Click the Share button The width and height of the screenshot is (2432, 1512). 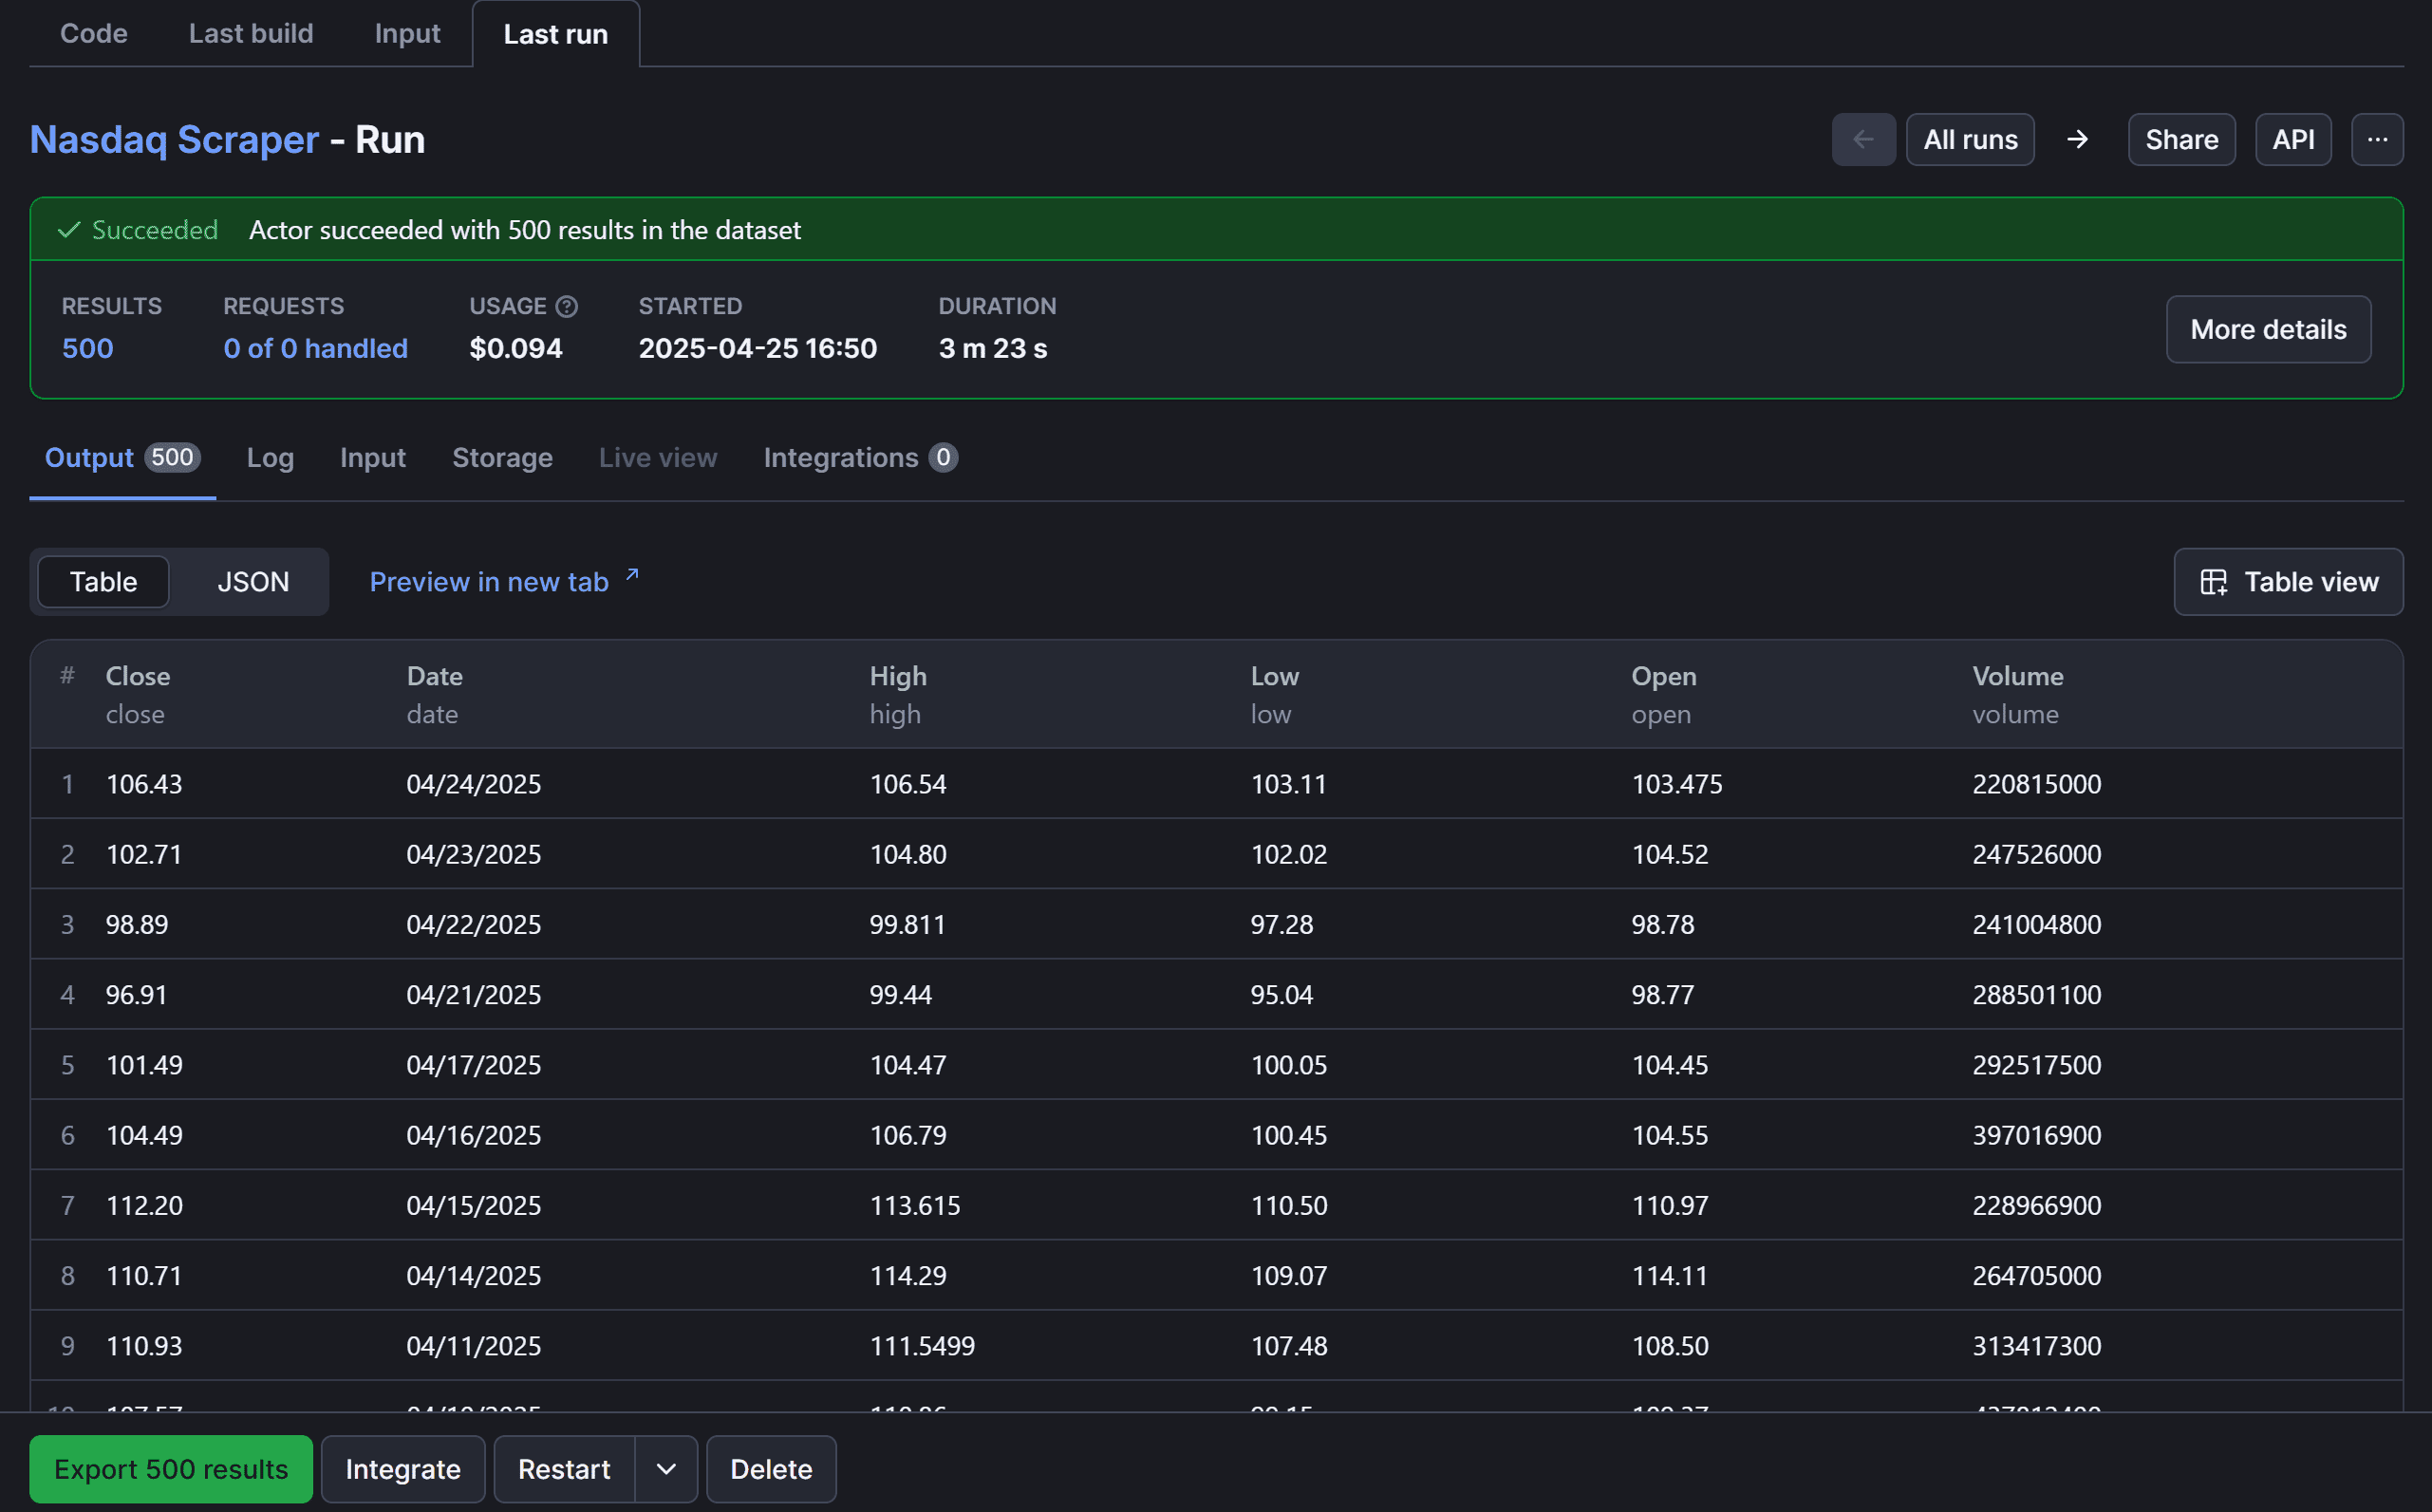tap(2181, 140)
